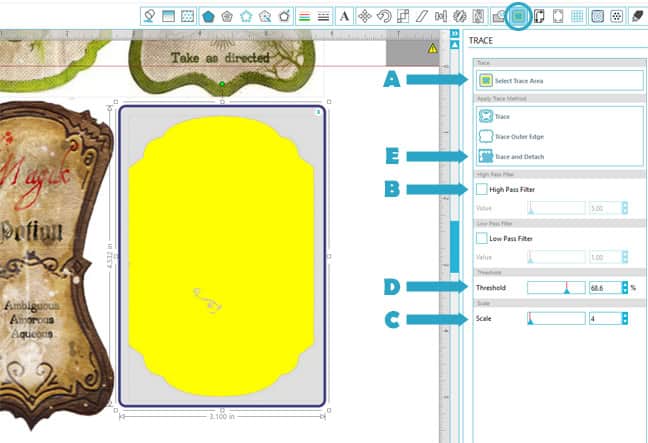Click the Eraser icon in toolbar

coord(637,16)
